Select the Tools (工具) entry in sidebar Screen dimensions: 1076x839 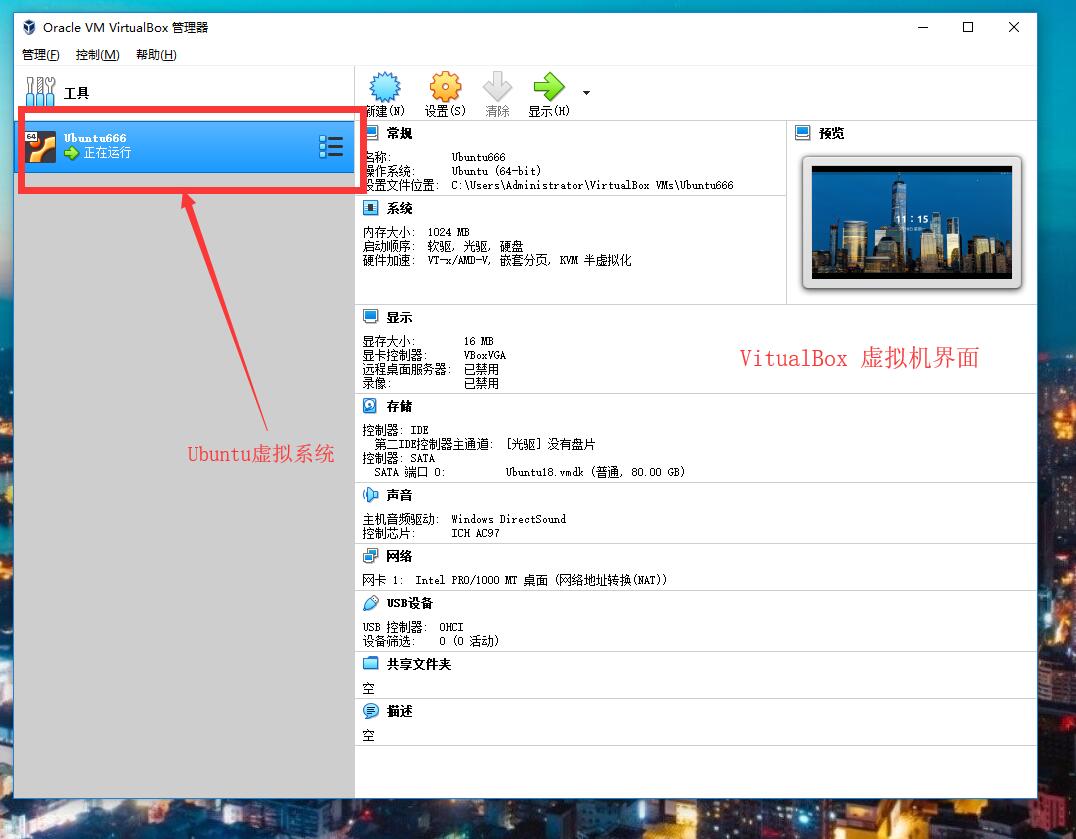(184, 93)
